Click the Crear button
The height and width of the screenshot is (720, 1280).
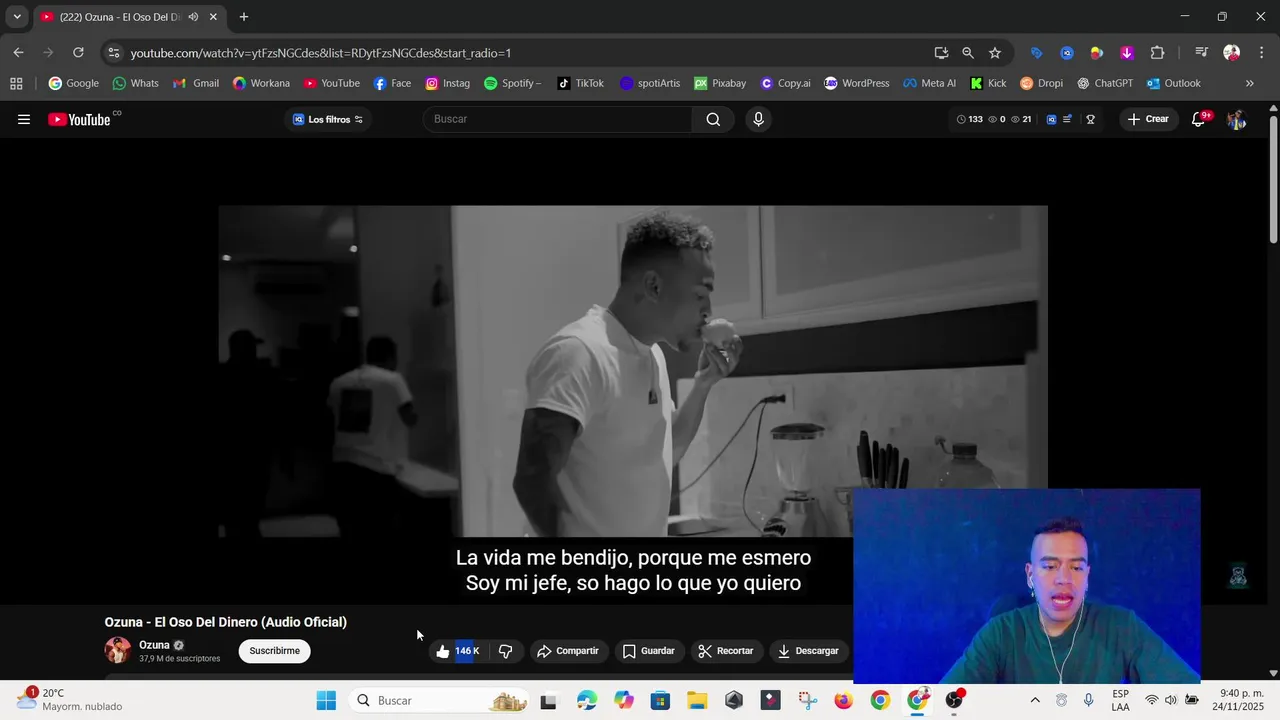1148,119
